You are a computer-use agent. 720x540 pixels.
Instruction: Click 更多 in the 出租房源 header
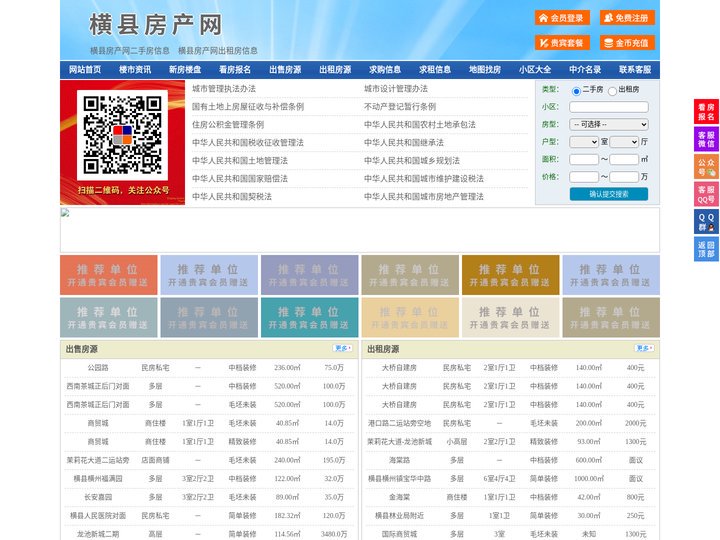pyautogui.click(x=644, y=349)
